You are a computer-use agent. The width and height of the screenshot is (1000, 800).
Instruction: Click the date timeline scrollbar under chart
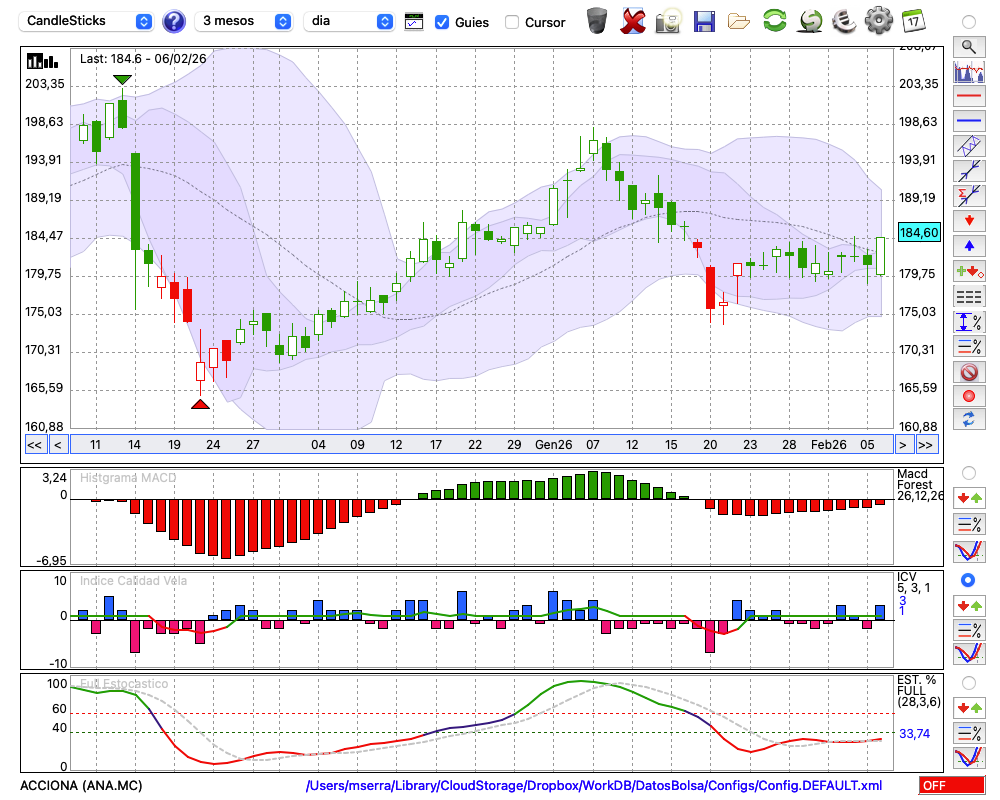[480, 444]
